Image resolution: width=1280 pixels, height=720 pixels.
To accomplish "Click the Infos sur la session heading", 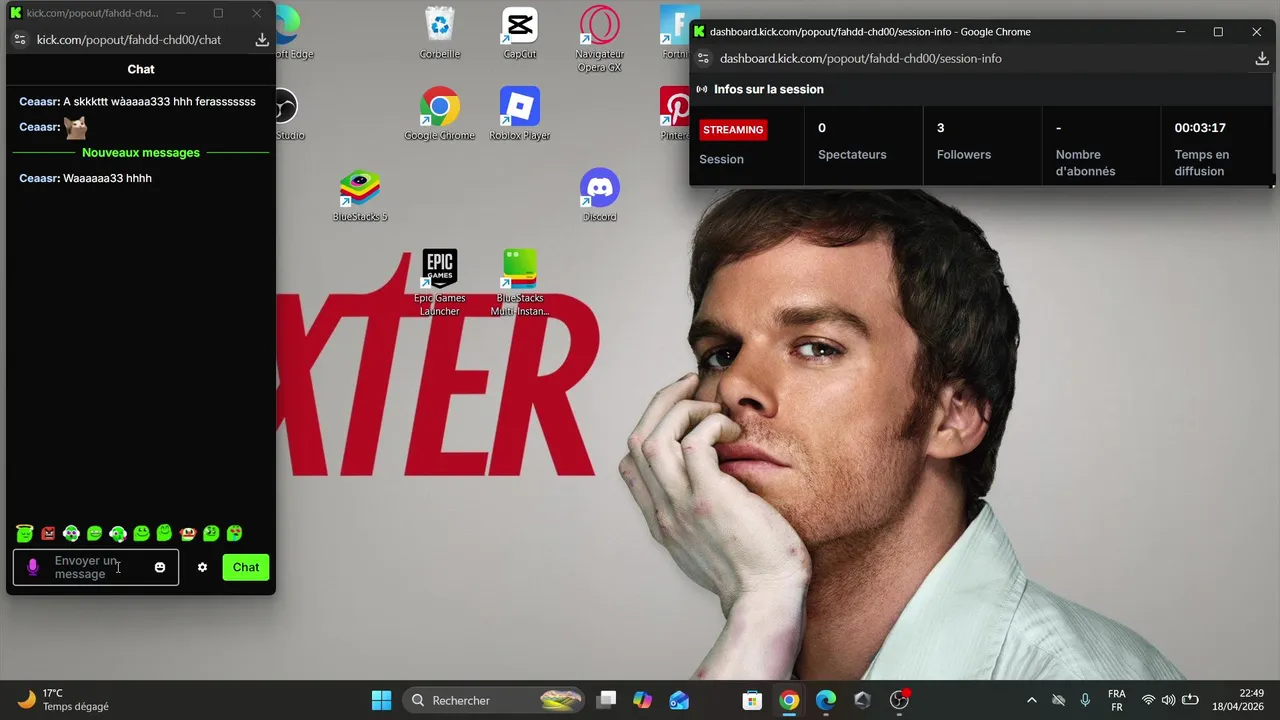I will point(769,89).
